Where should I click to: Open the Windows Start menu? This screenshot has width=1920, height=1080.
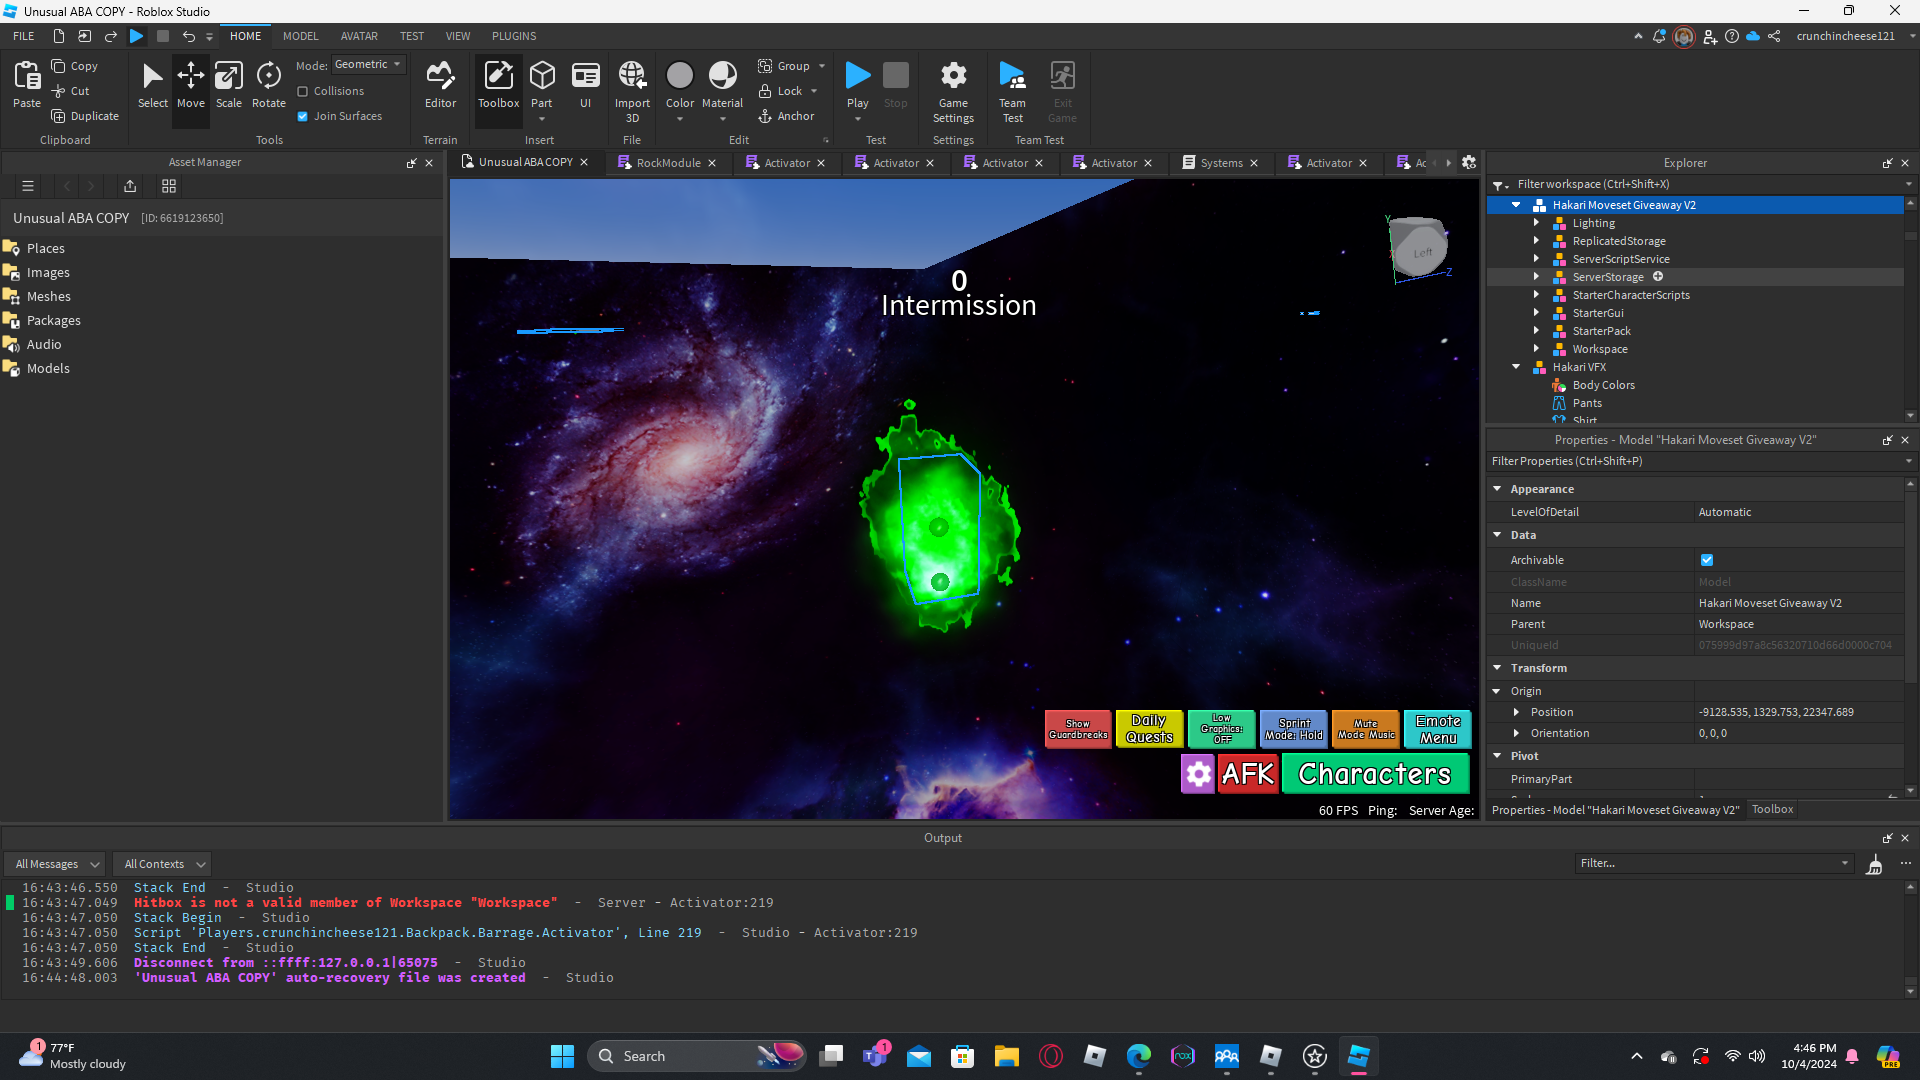pyautogui.click(x=562, y=1056)
